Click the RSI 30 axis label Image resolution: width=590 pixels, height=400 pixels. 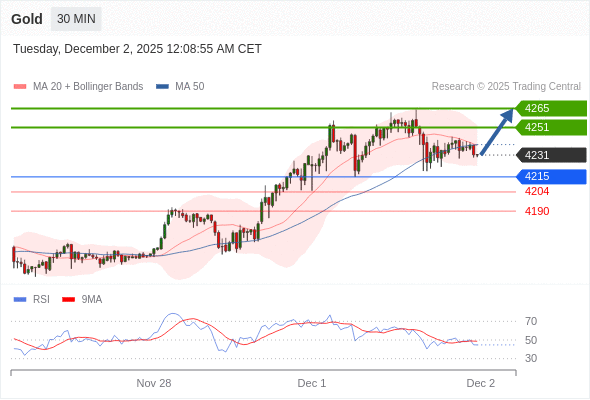click(x=531, y=358)
